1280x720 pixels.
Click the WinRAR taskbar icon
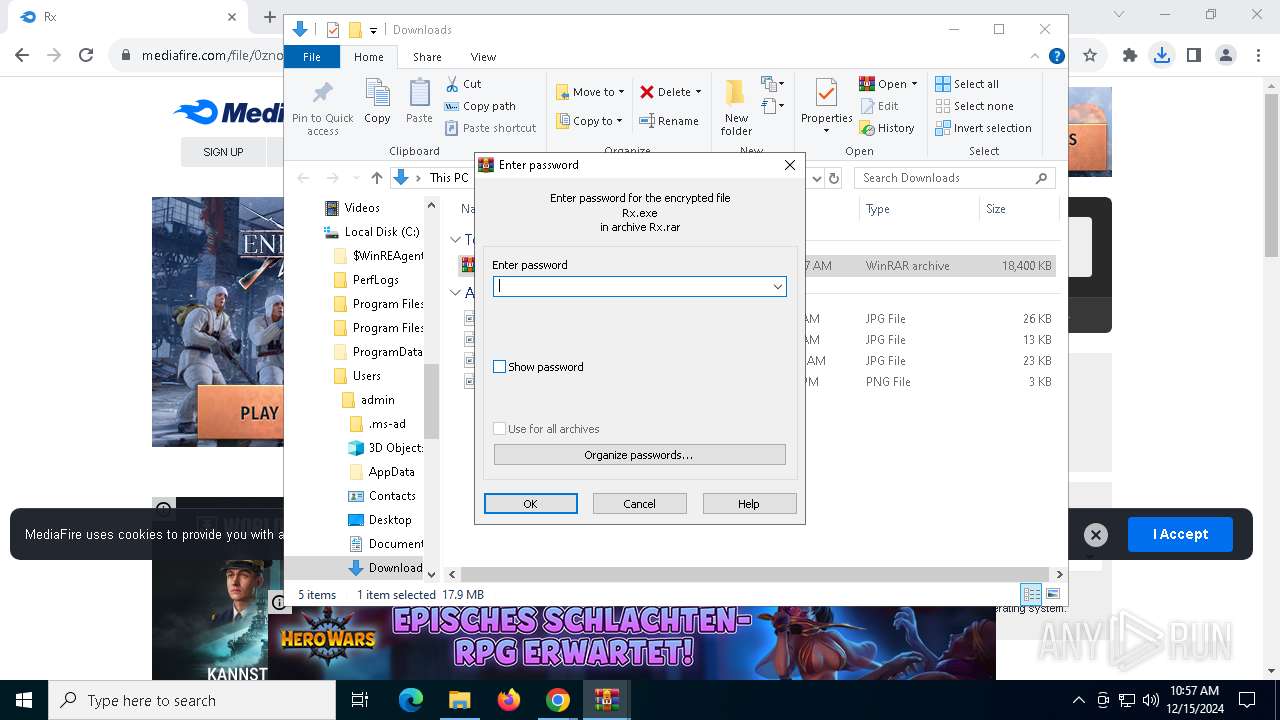click(x=606, y=700)
